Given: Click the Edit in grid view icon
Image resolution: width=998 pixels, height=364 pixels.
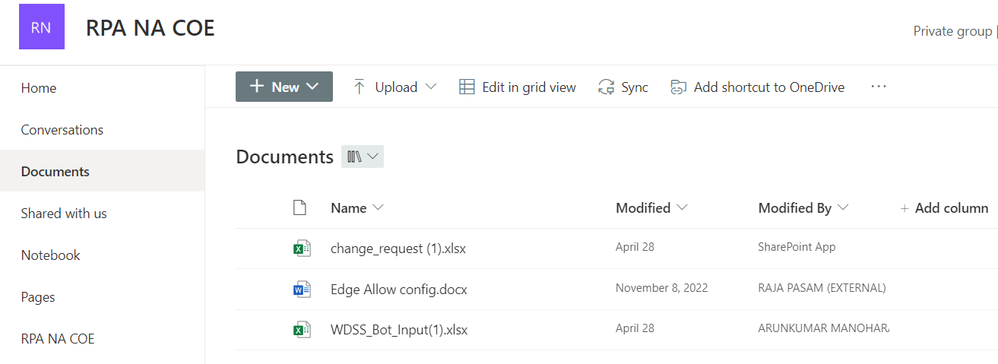Looking at the screenshot, I should (467, 87).
